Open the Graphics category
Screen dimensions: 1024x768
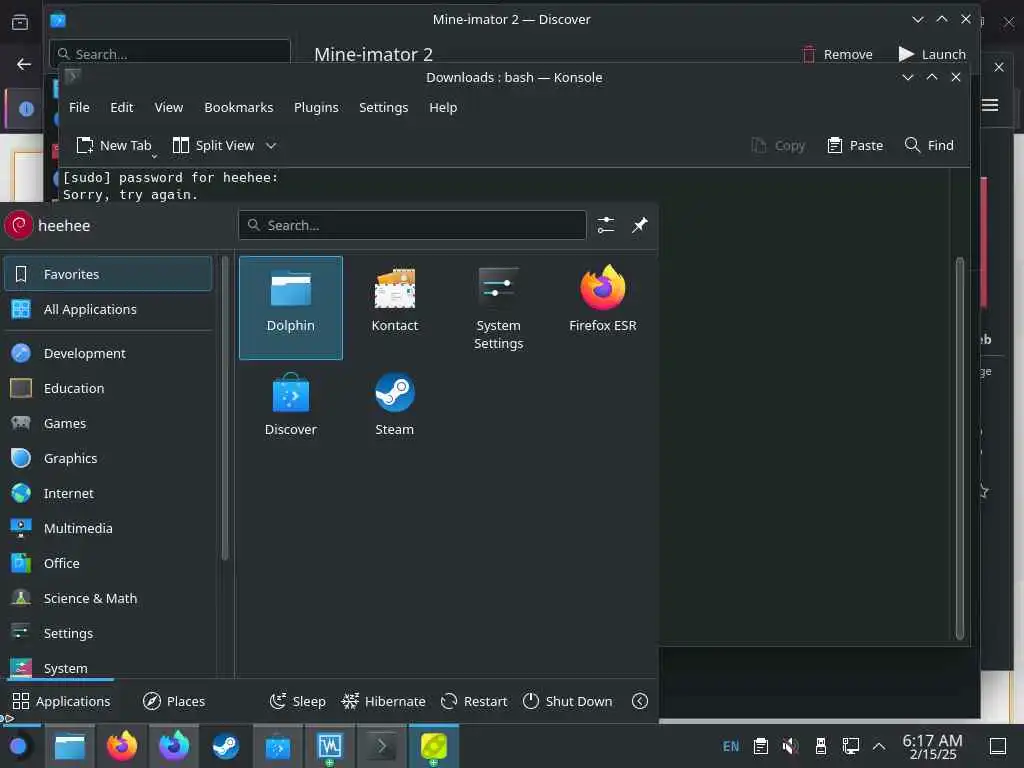pos(108,458)
